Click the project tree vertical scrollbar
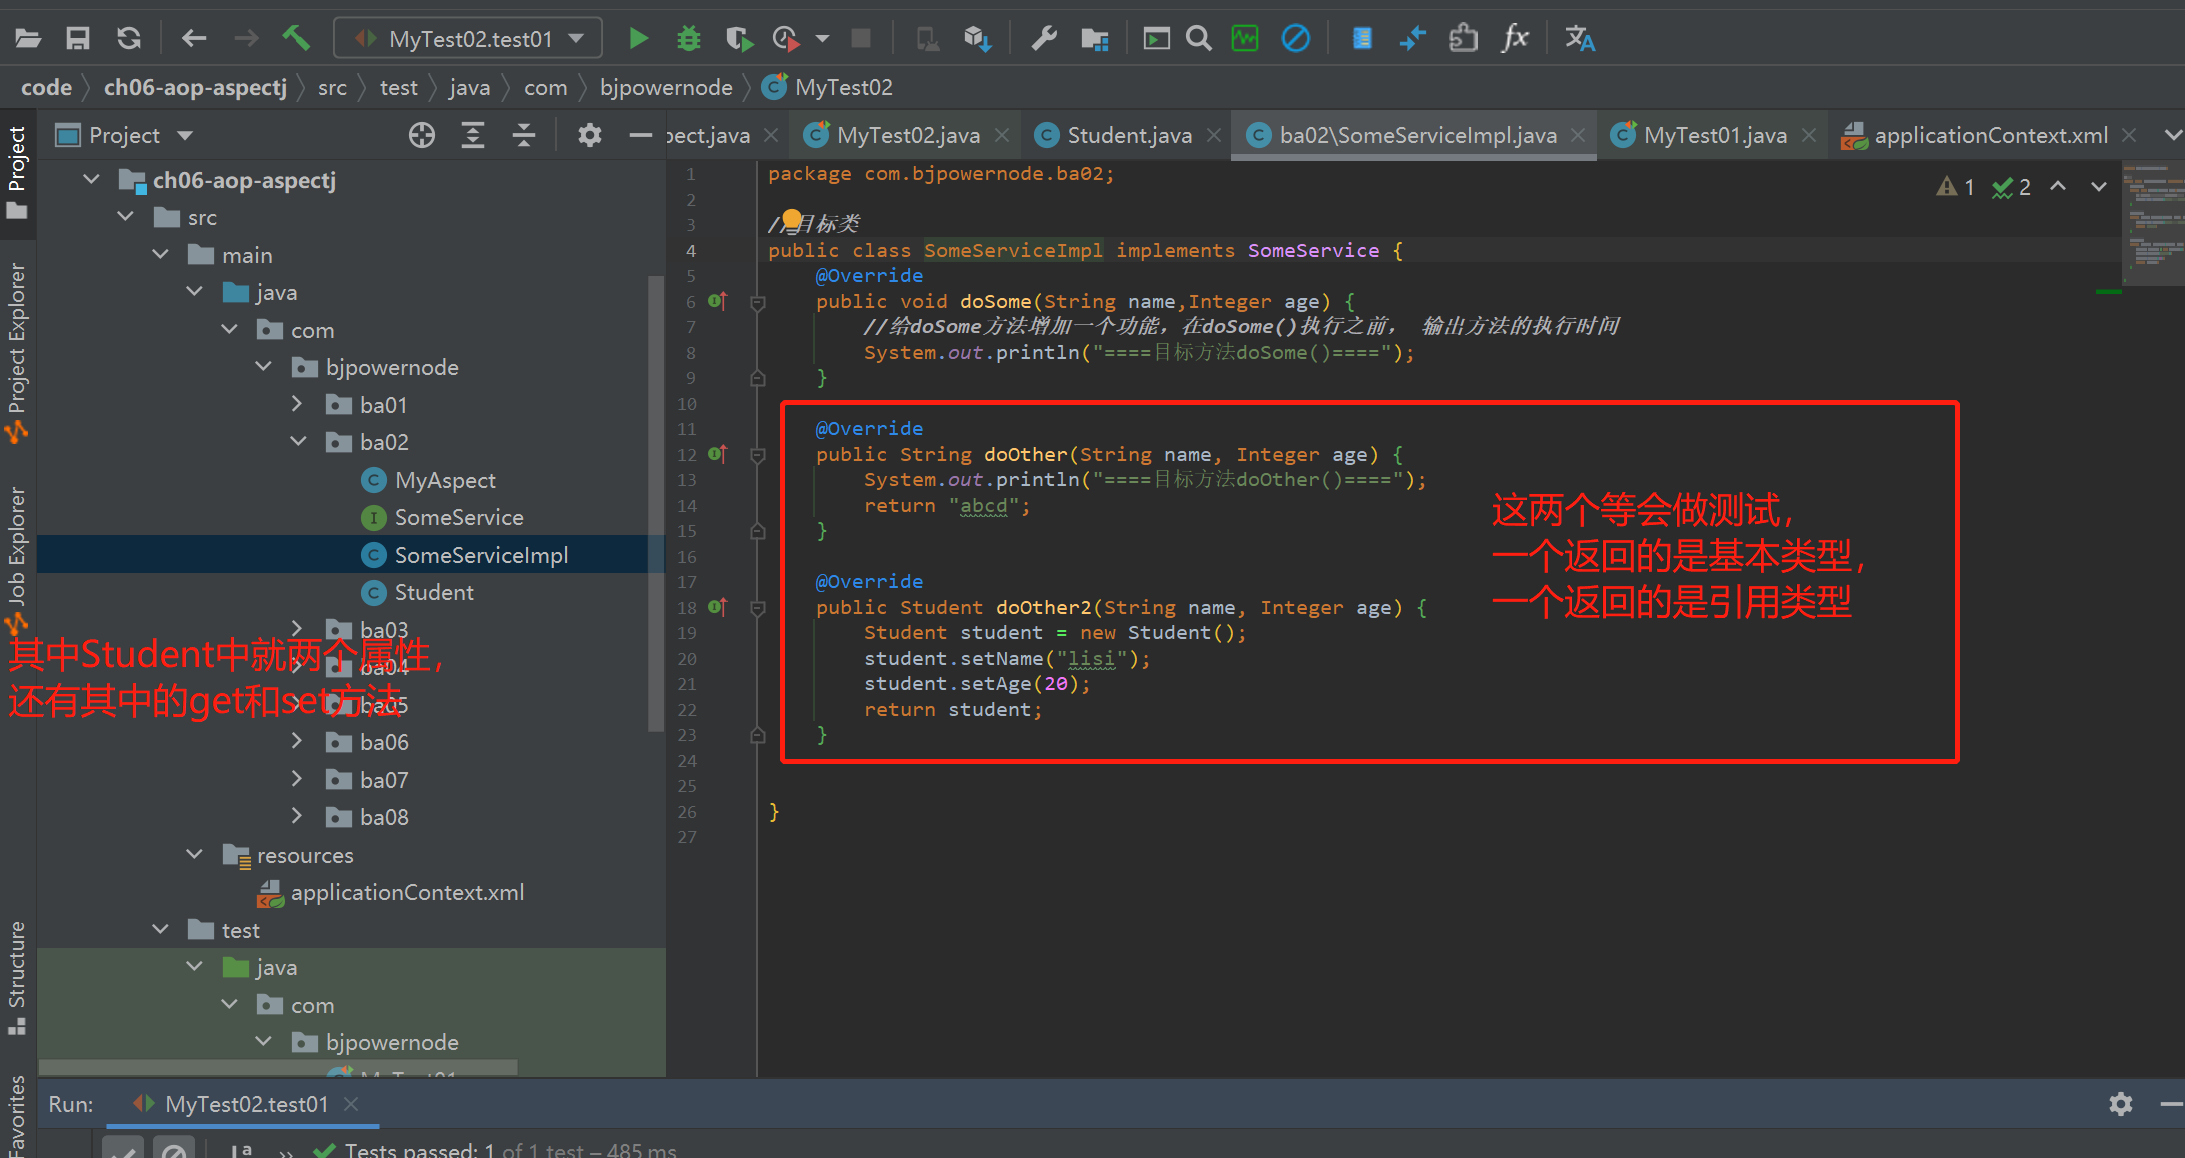2185x1158 pixels. click(x=656, y=500)
